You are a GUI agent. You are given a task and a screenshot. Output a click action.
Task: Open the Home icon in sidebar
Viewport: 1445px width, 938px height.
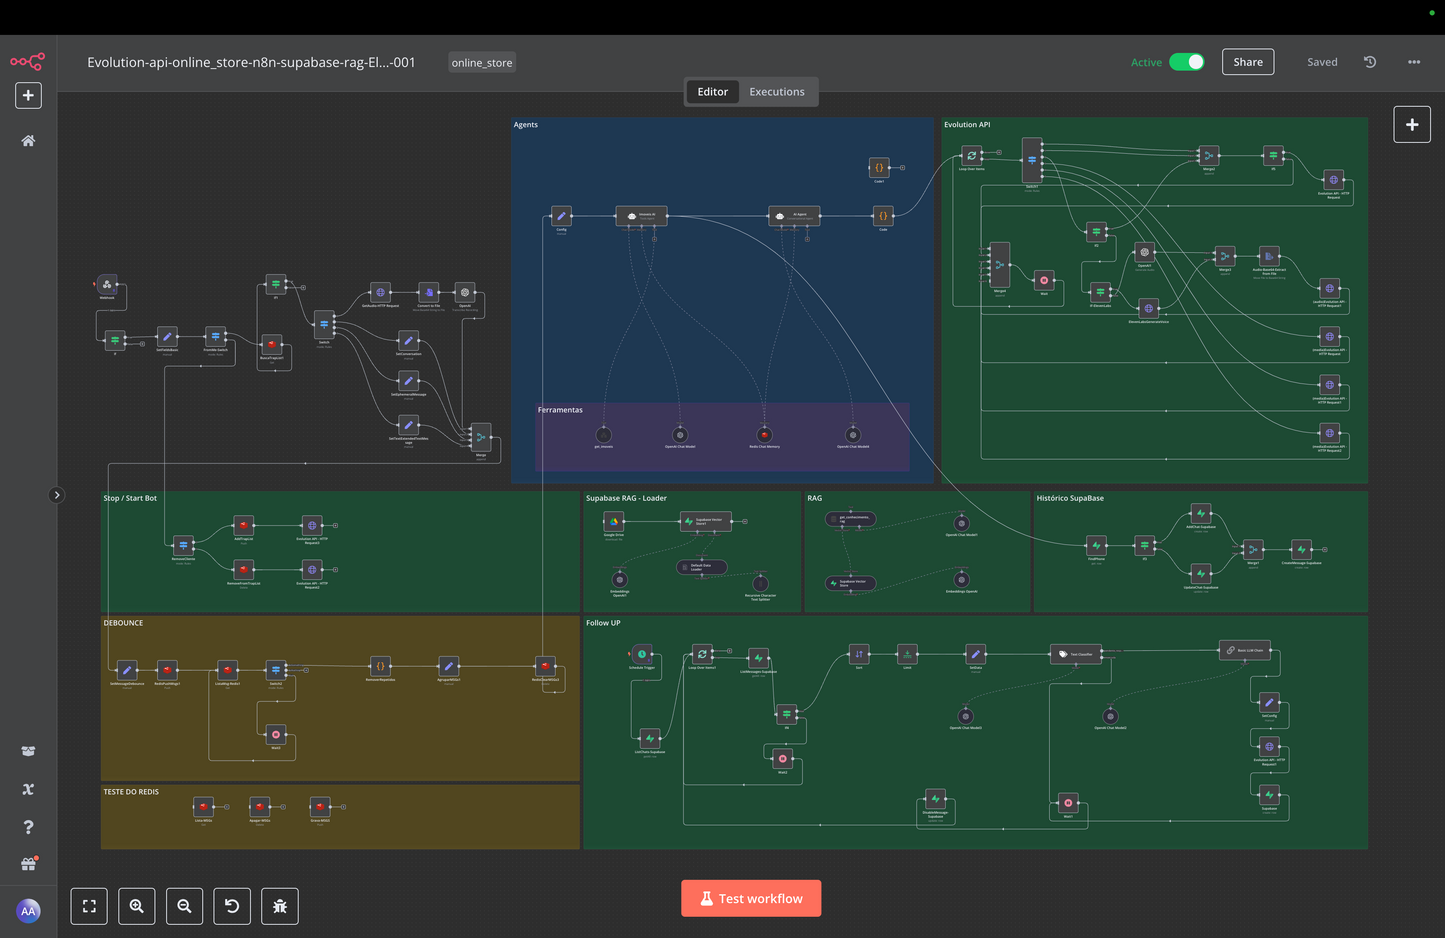[x=28, y=141]
